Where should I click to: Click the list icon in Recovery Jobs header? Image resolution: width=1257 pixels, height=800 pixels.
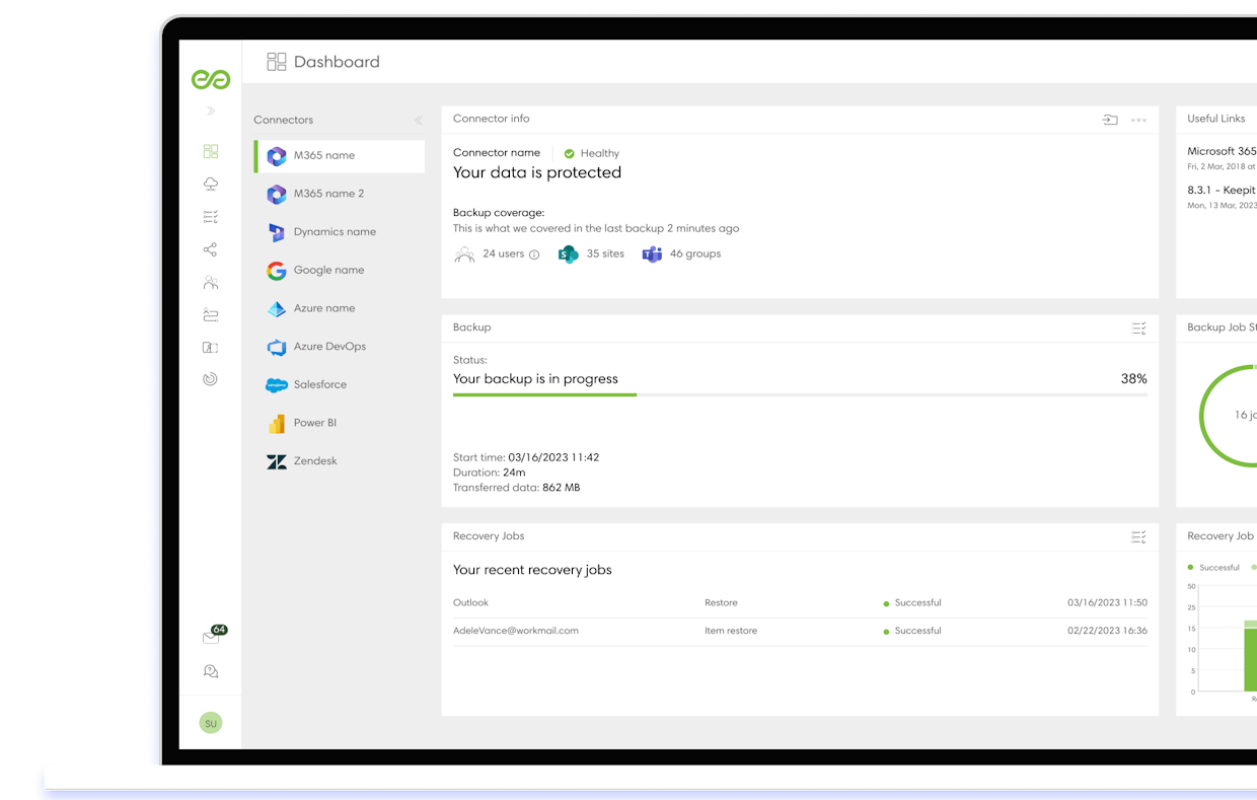point(1138,537)
